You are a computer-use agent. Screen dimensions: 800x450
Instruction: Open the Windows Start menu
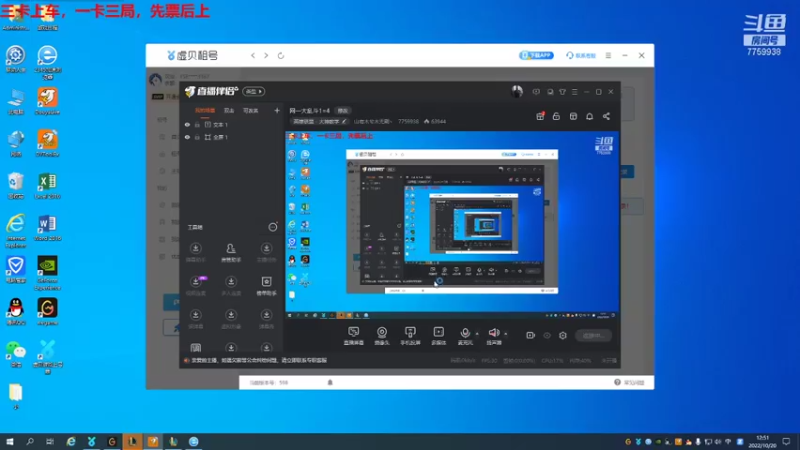9,441
